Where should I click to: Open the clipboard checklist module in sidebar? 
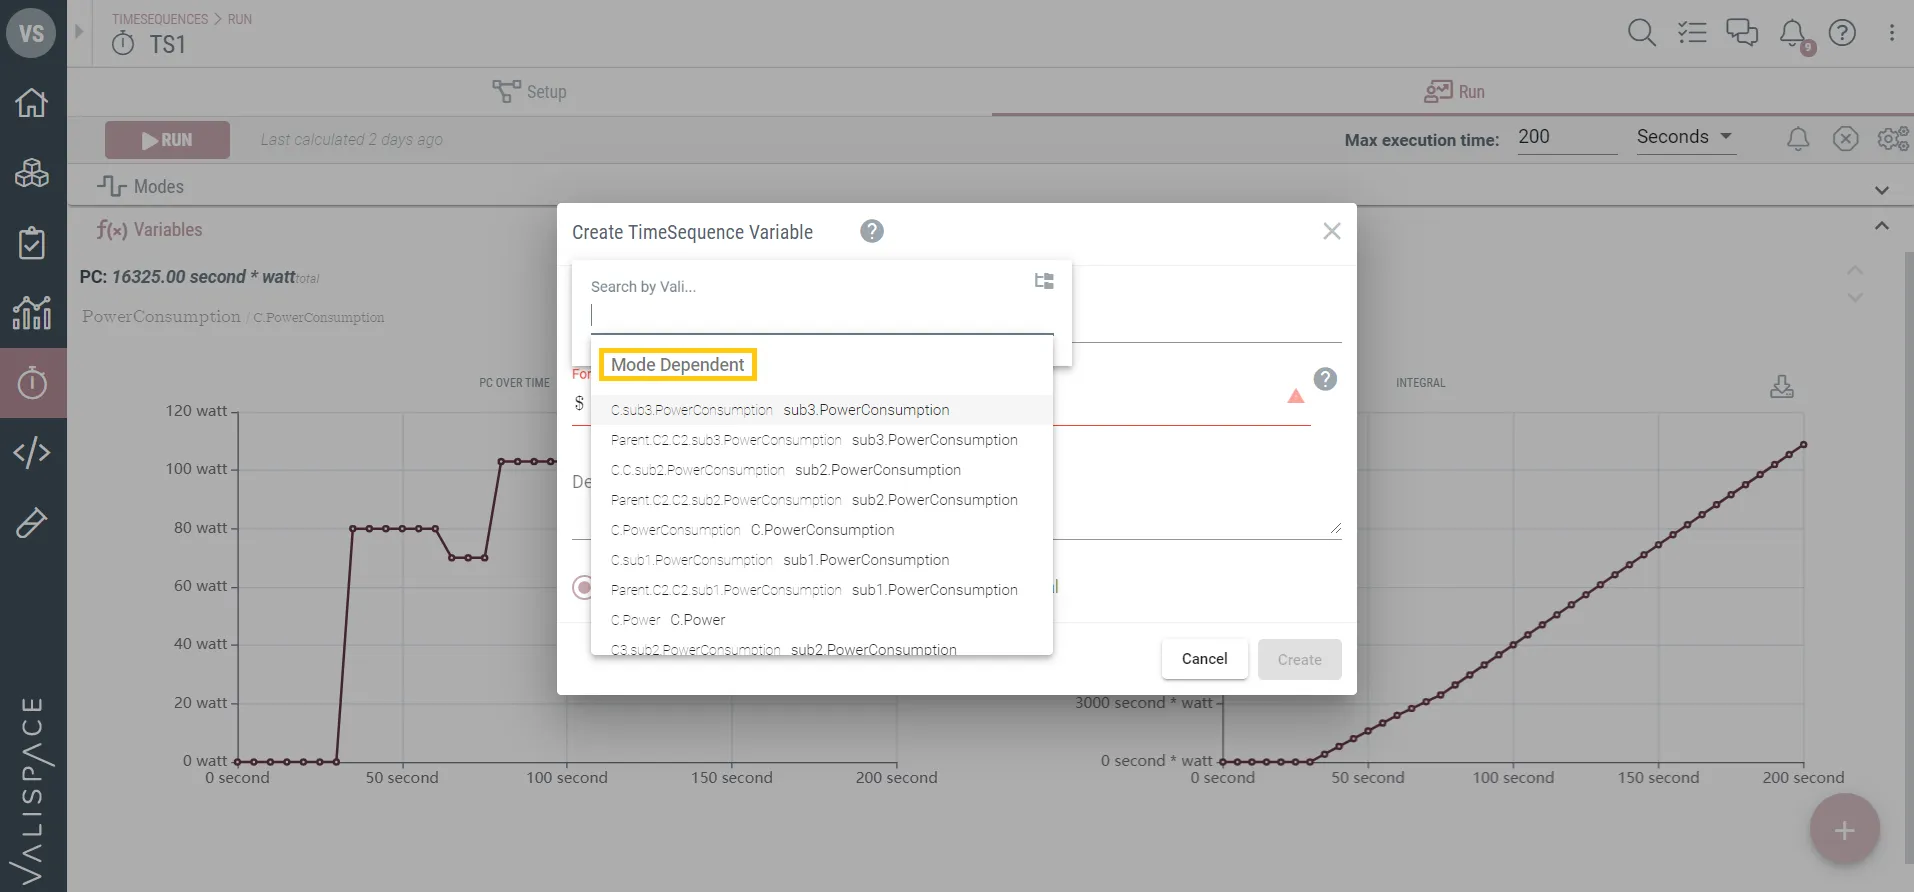coord(32,242)
